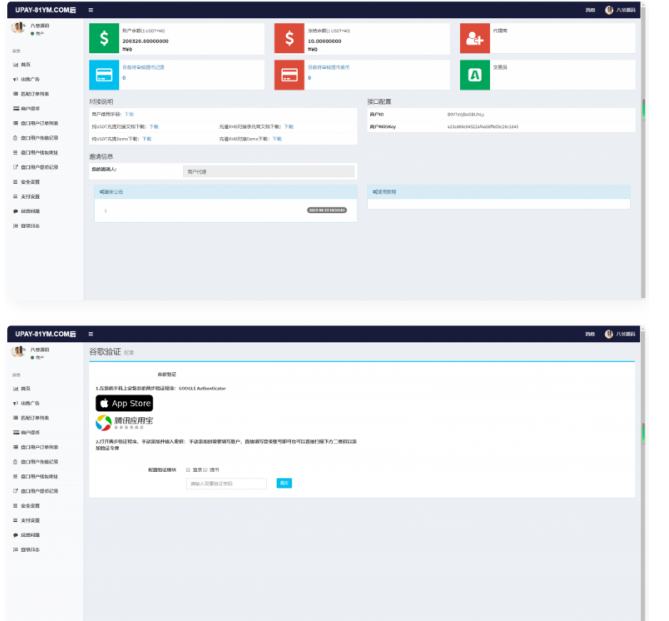Click the blue submit button beside verification code field
Screen dimensions: 669x621
pyautogui.click(x=284, y=483)
